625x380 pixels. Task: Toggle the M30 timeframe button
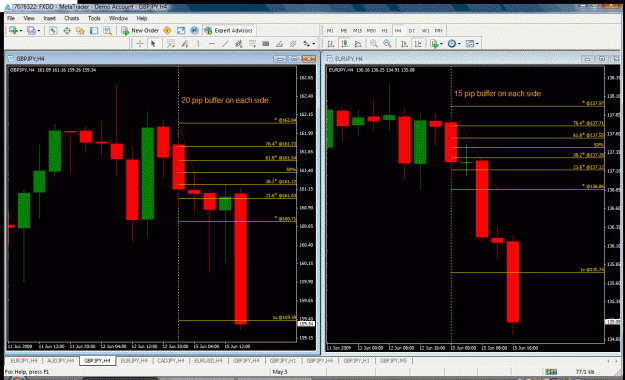click(371, 31)
